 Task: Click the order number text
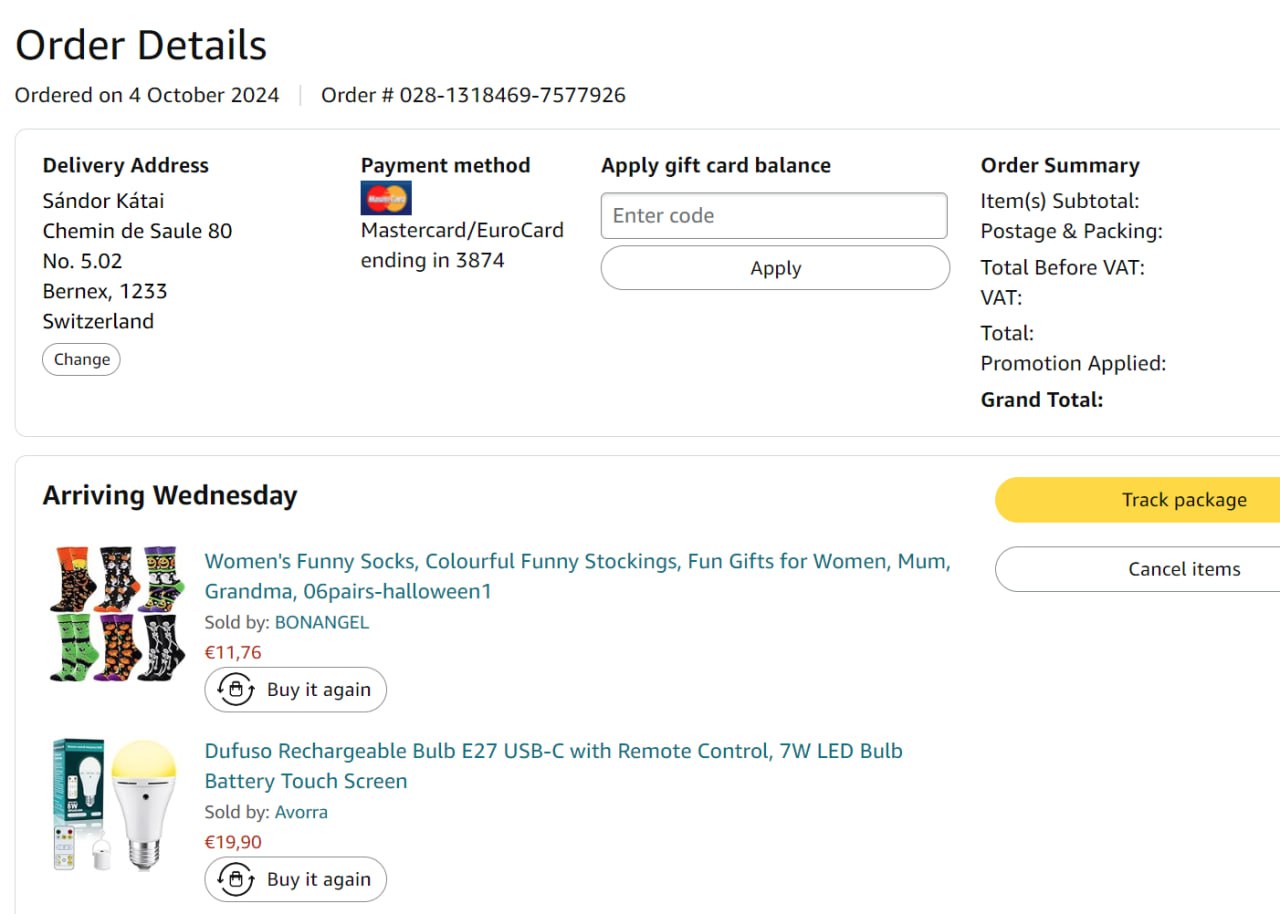click(x=473, y=95)
